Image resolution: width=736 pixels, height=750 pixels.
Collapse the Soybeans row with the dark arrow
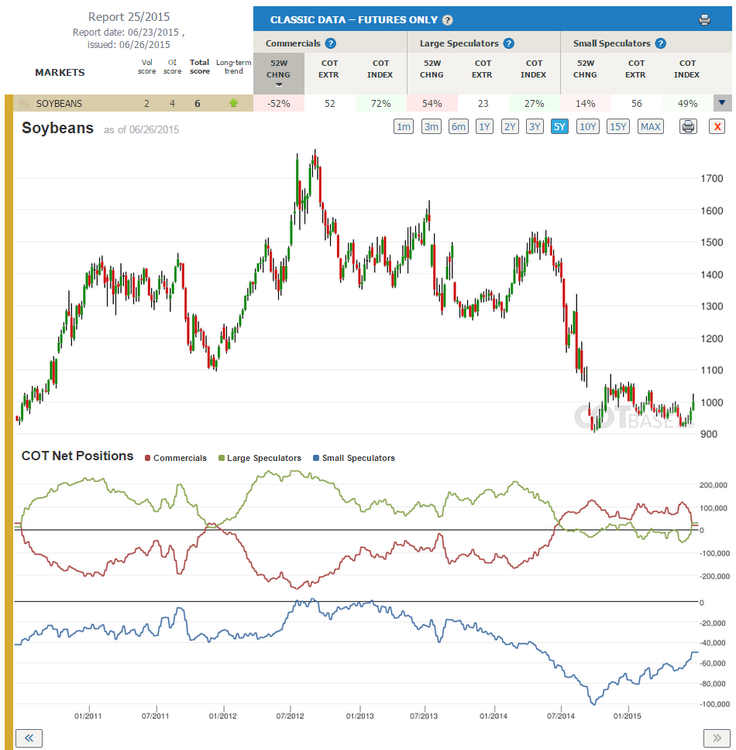click(722, 103)
